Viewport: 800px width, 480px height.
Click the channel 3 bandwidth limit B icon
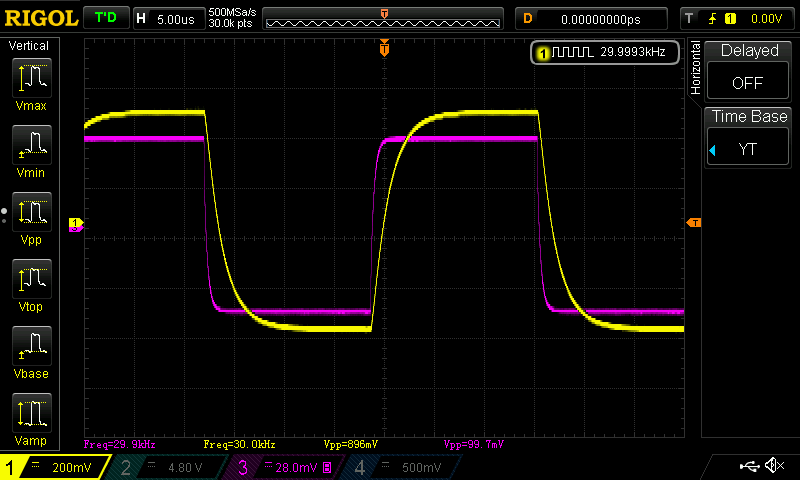pos(328,468)
